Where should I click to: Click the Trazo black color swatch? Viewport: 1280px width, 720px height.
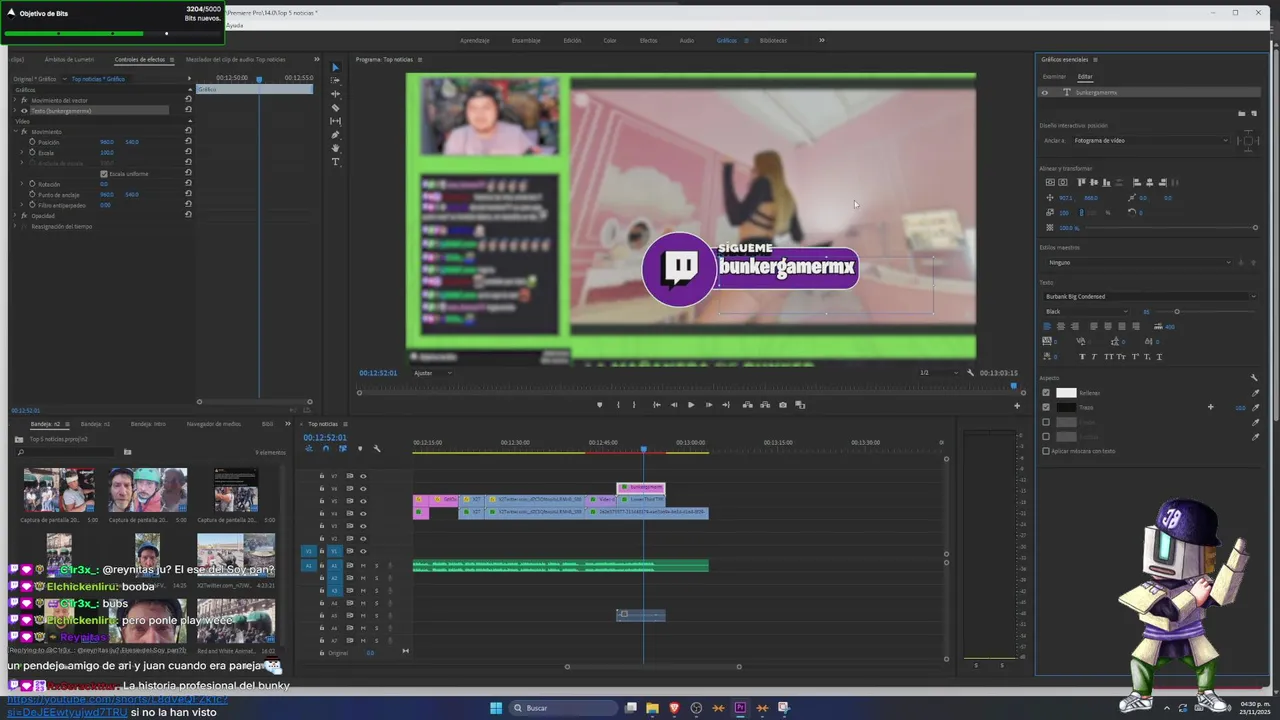pyautogui.click(x=1066, y=407)
